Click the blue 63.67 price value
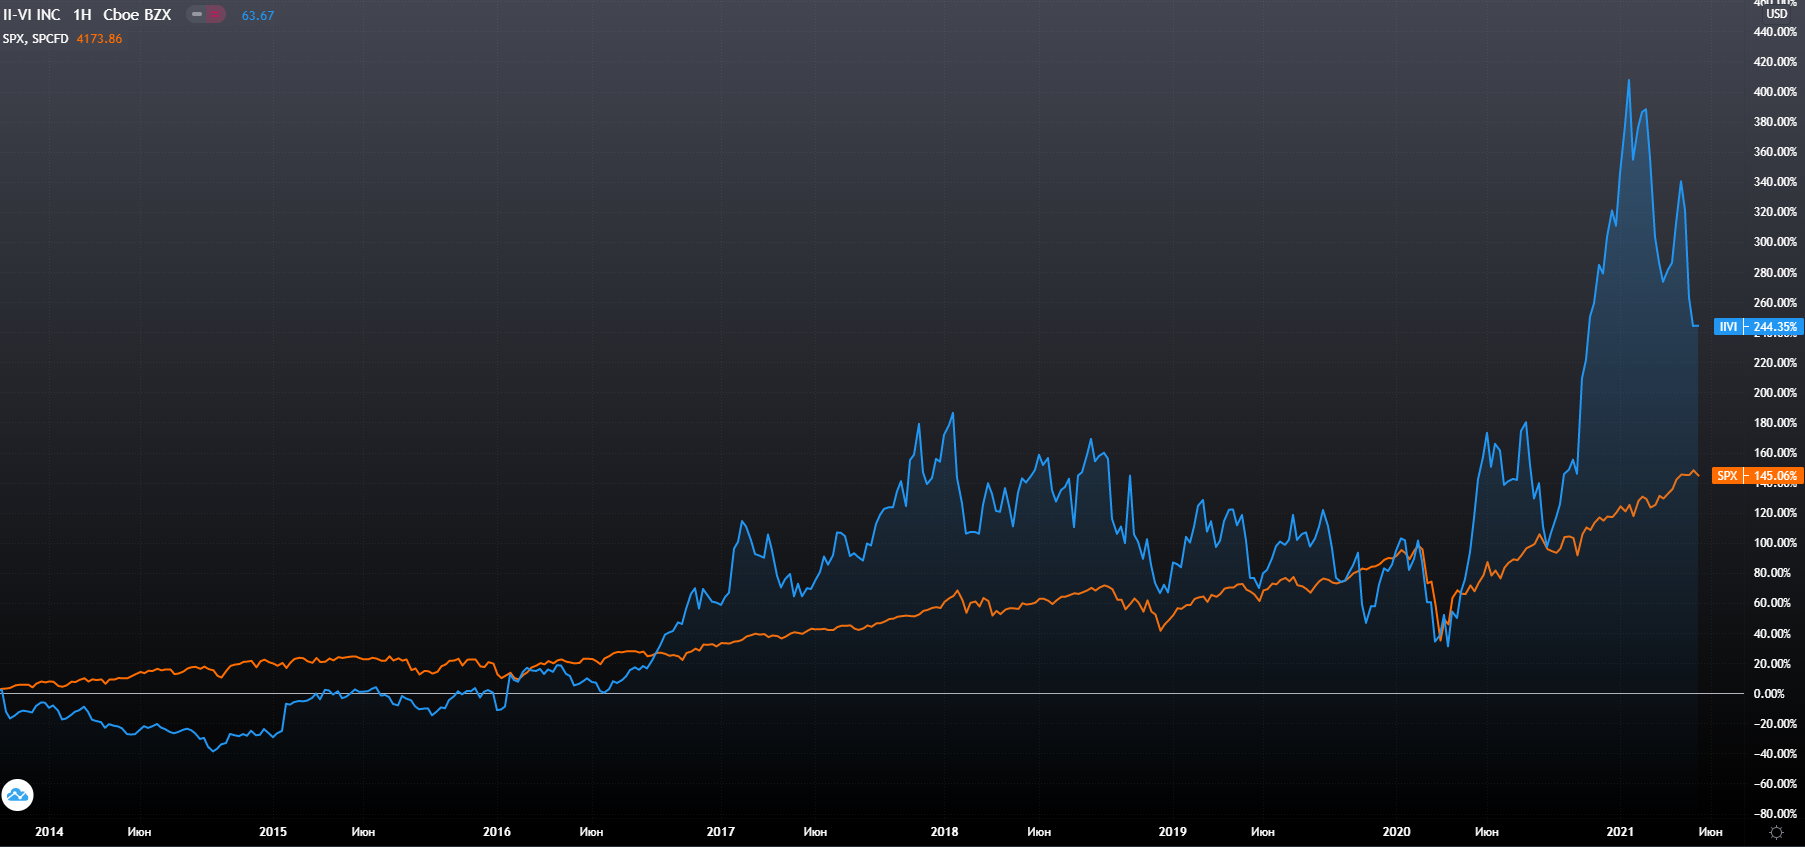The height and width of the screenshot is (847, 1805). coord(258,16)
